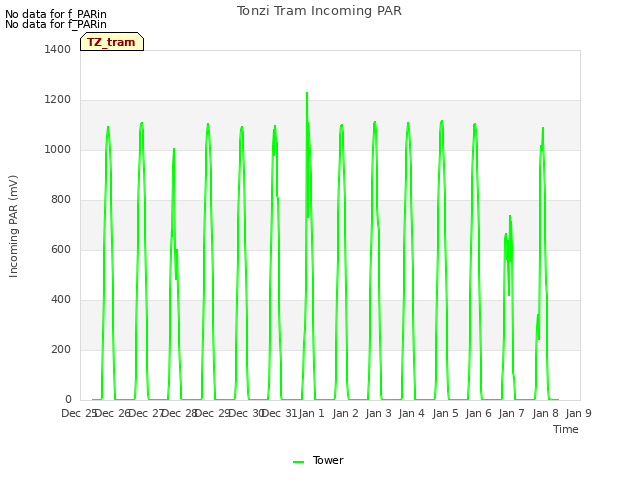Click the Dec 28 peak near 1000 mV
This screenshot has width=640, height=480.
pyautogui.click(x=174, y=149)
